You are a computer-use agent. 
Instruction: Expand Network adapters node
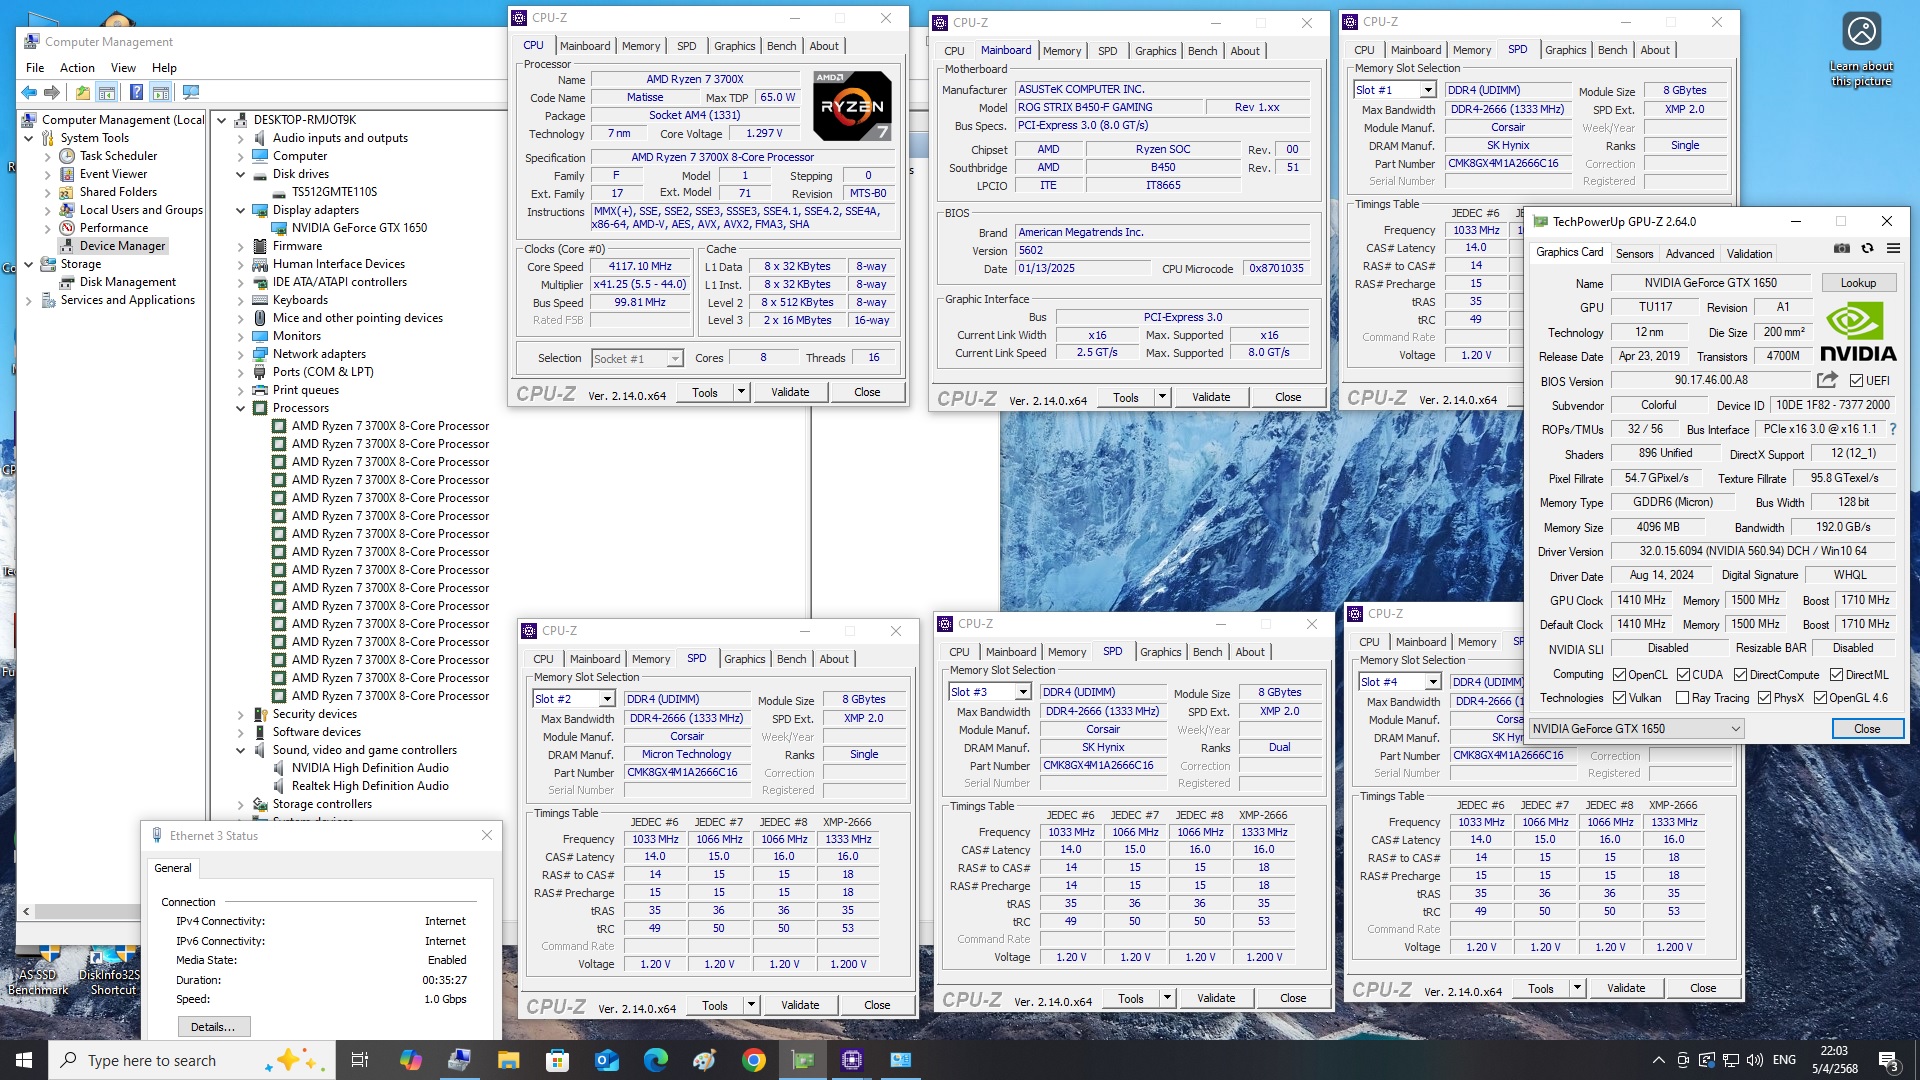[240, 354]
